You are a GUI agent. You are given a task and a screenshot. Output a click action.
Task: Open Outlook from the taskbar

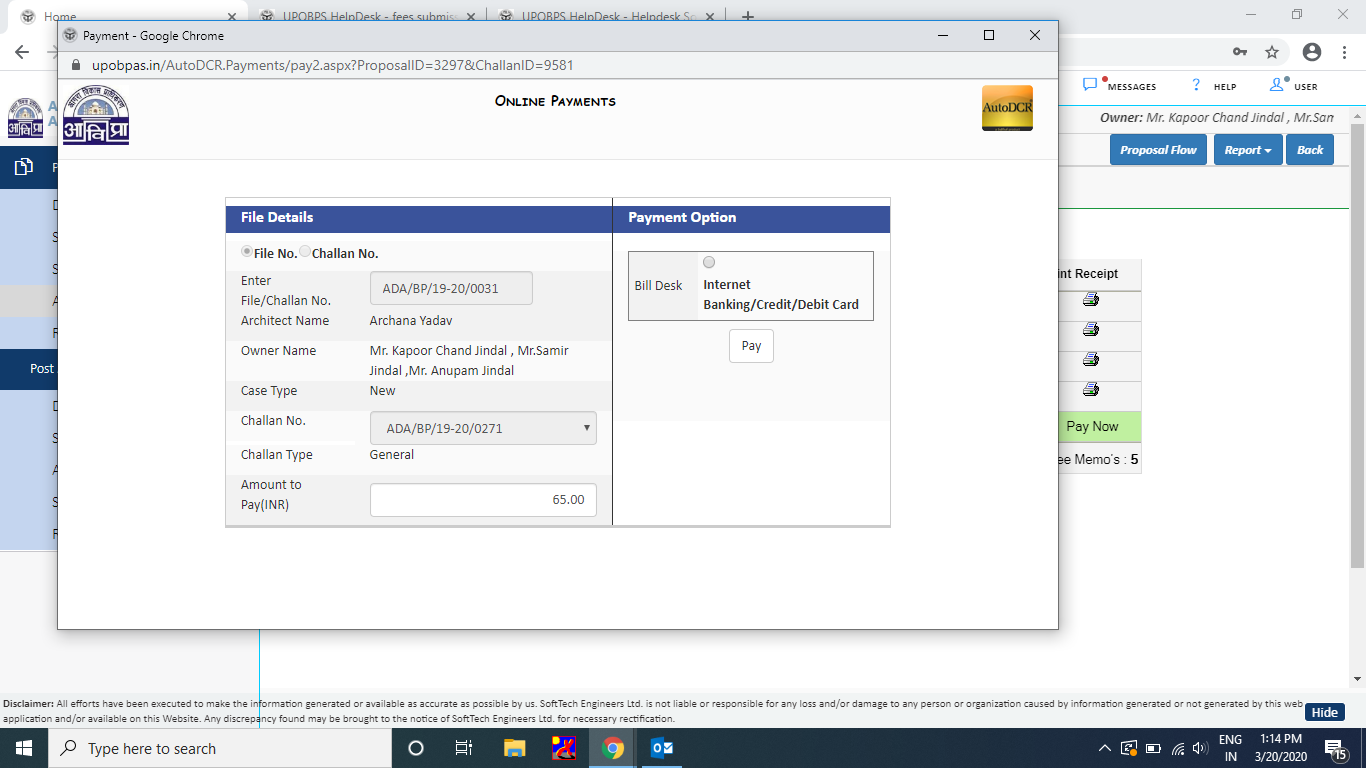point(662,748)
